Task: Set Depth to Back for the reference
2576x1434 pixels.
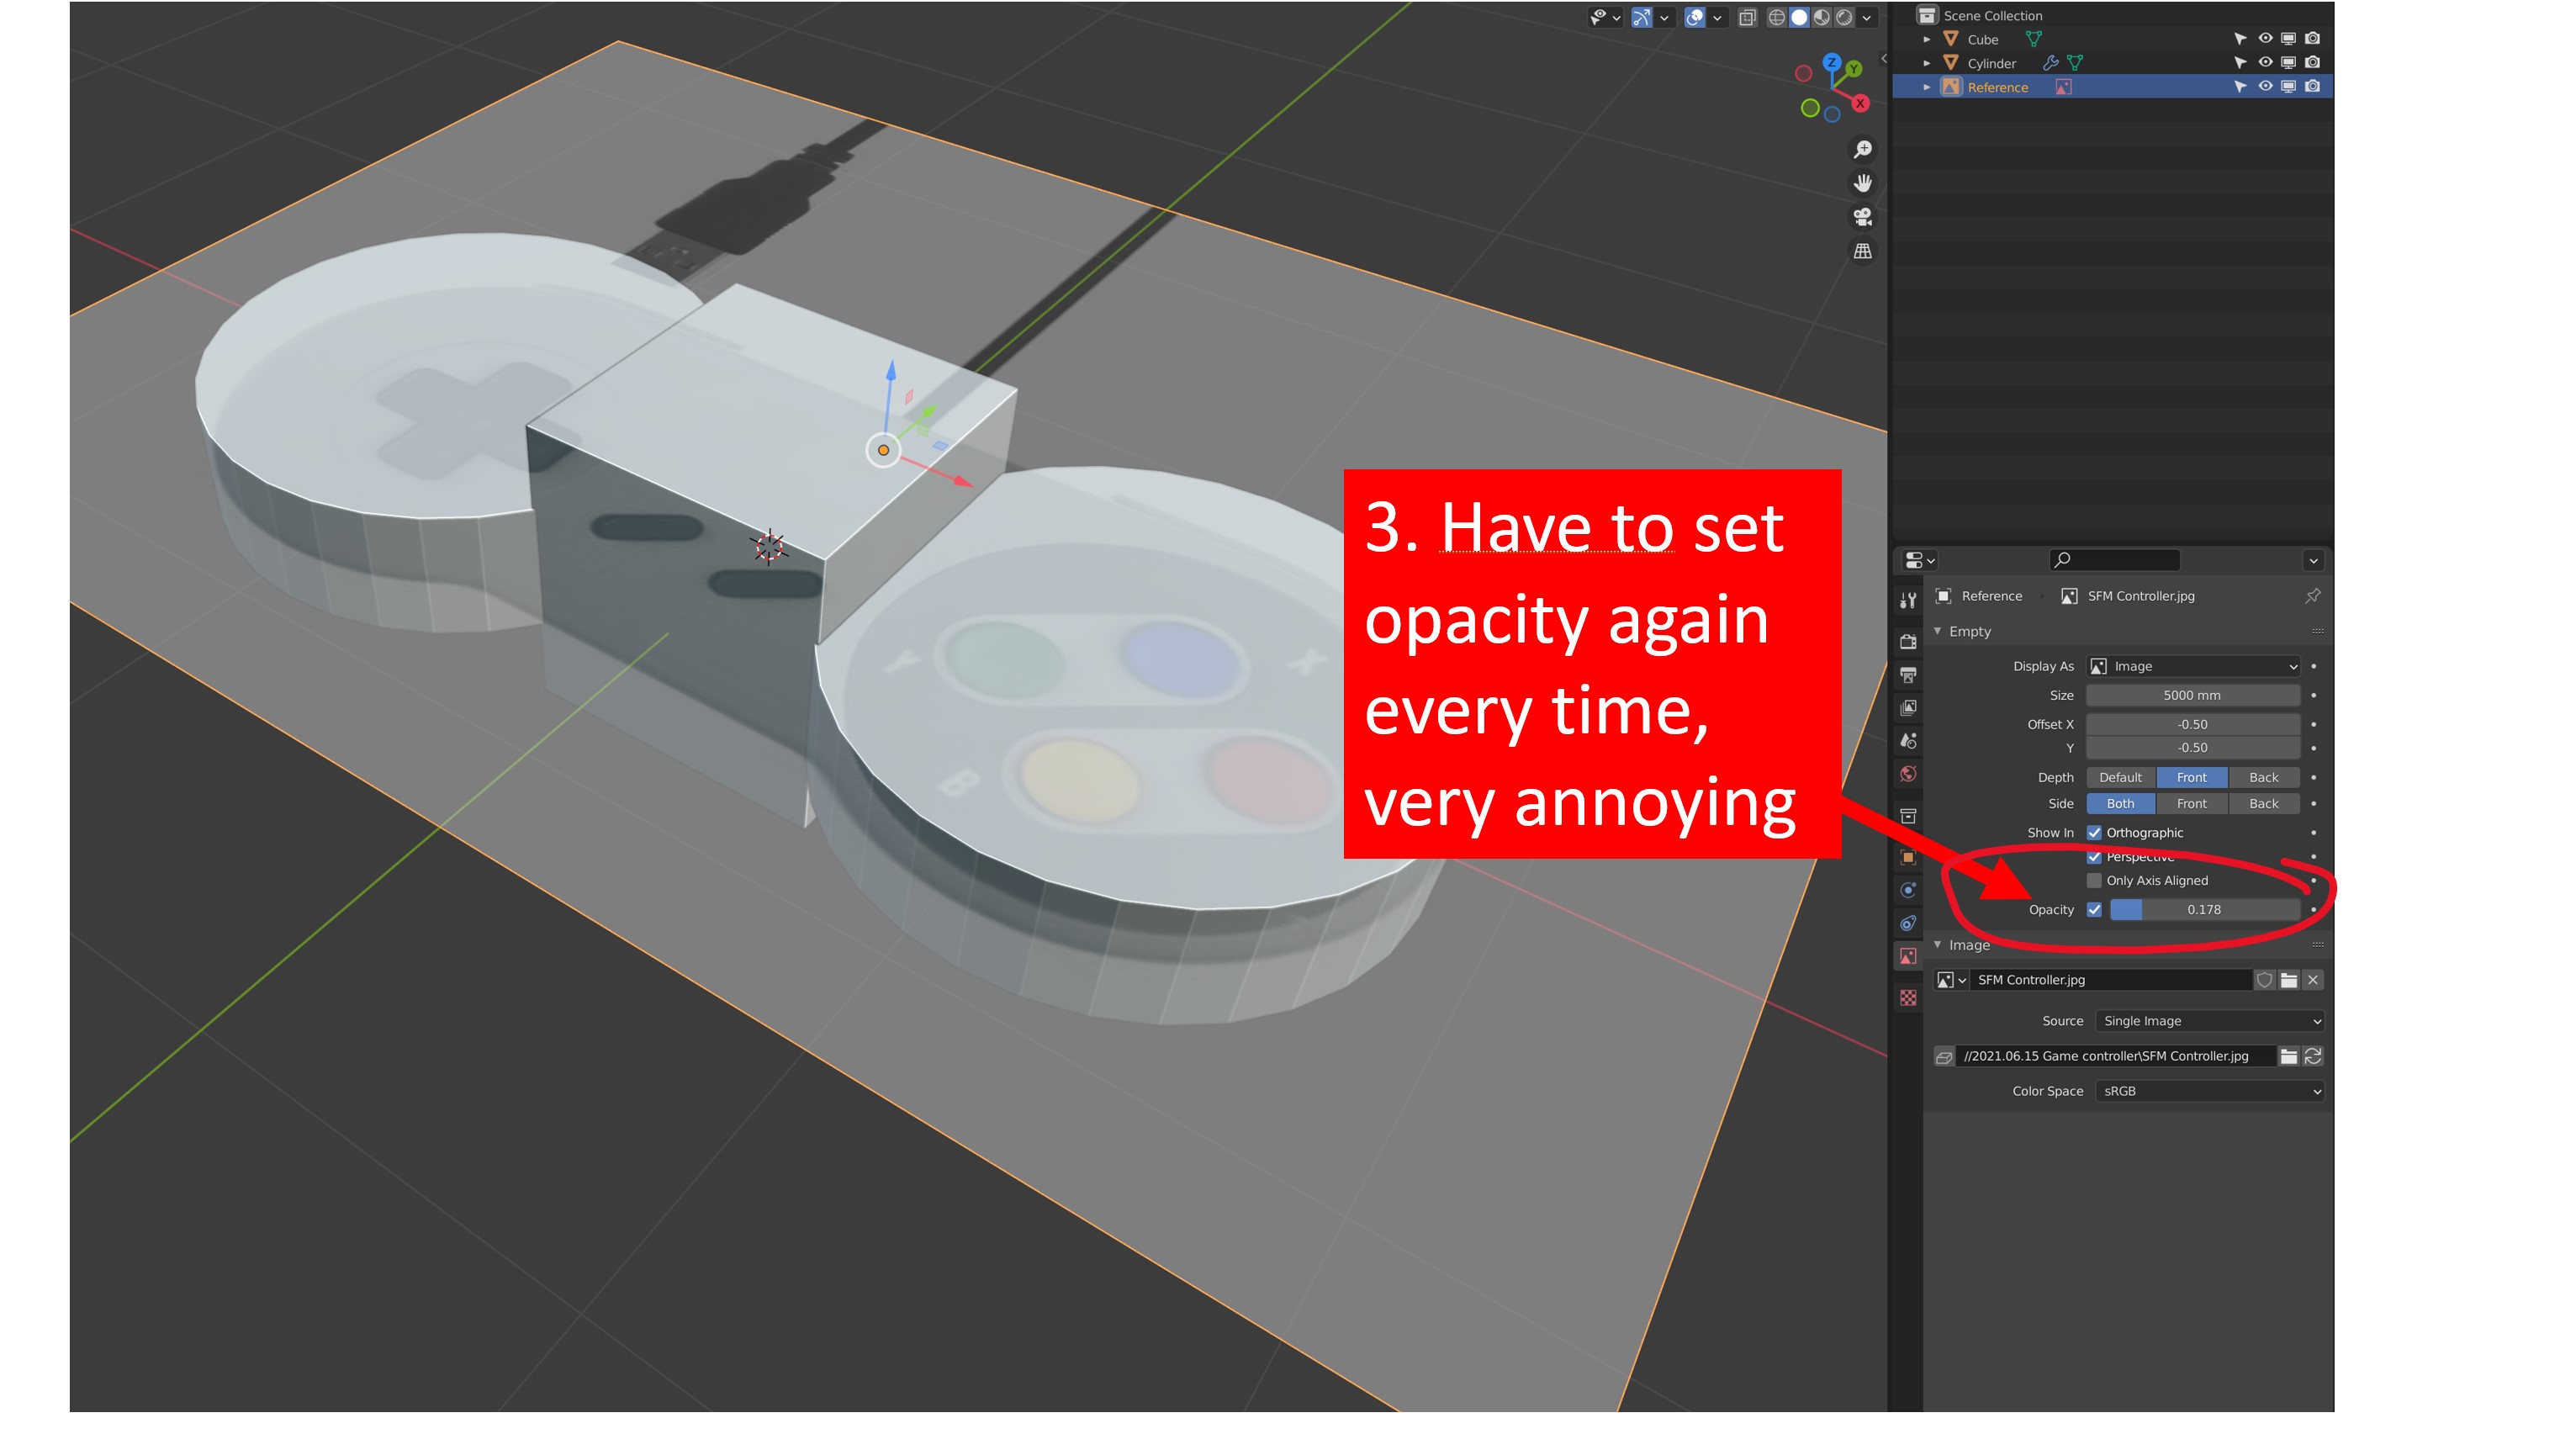Action: pyautogui.click(x=2264, y=777)
